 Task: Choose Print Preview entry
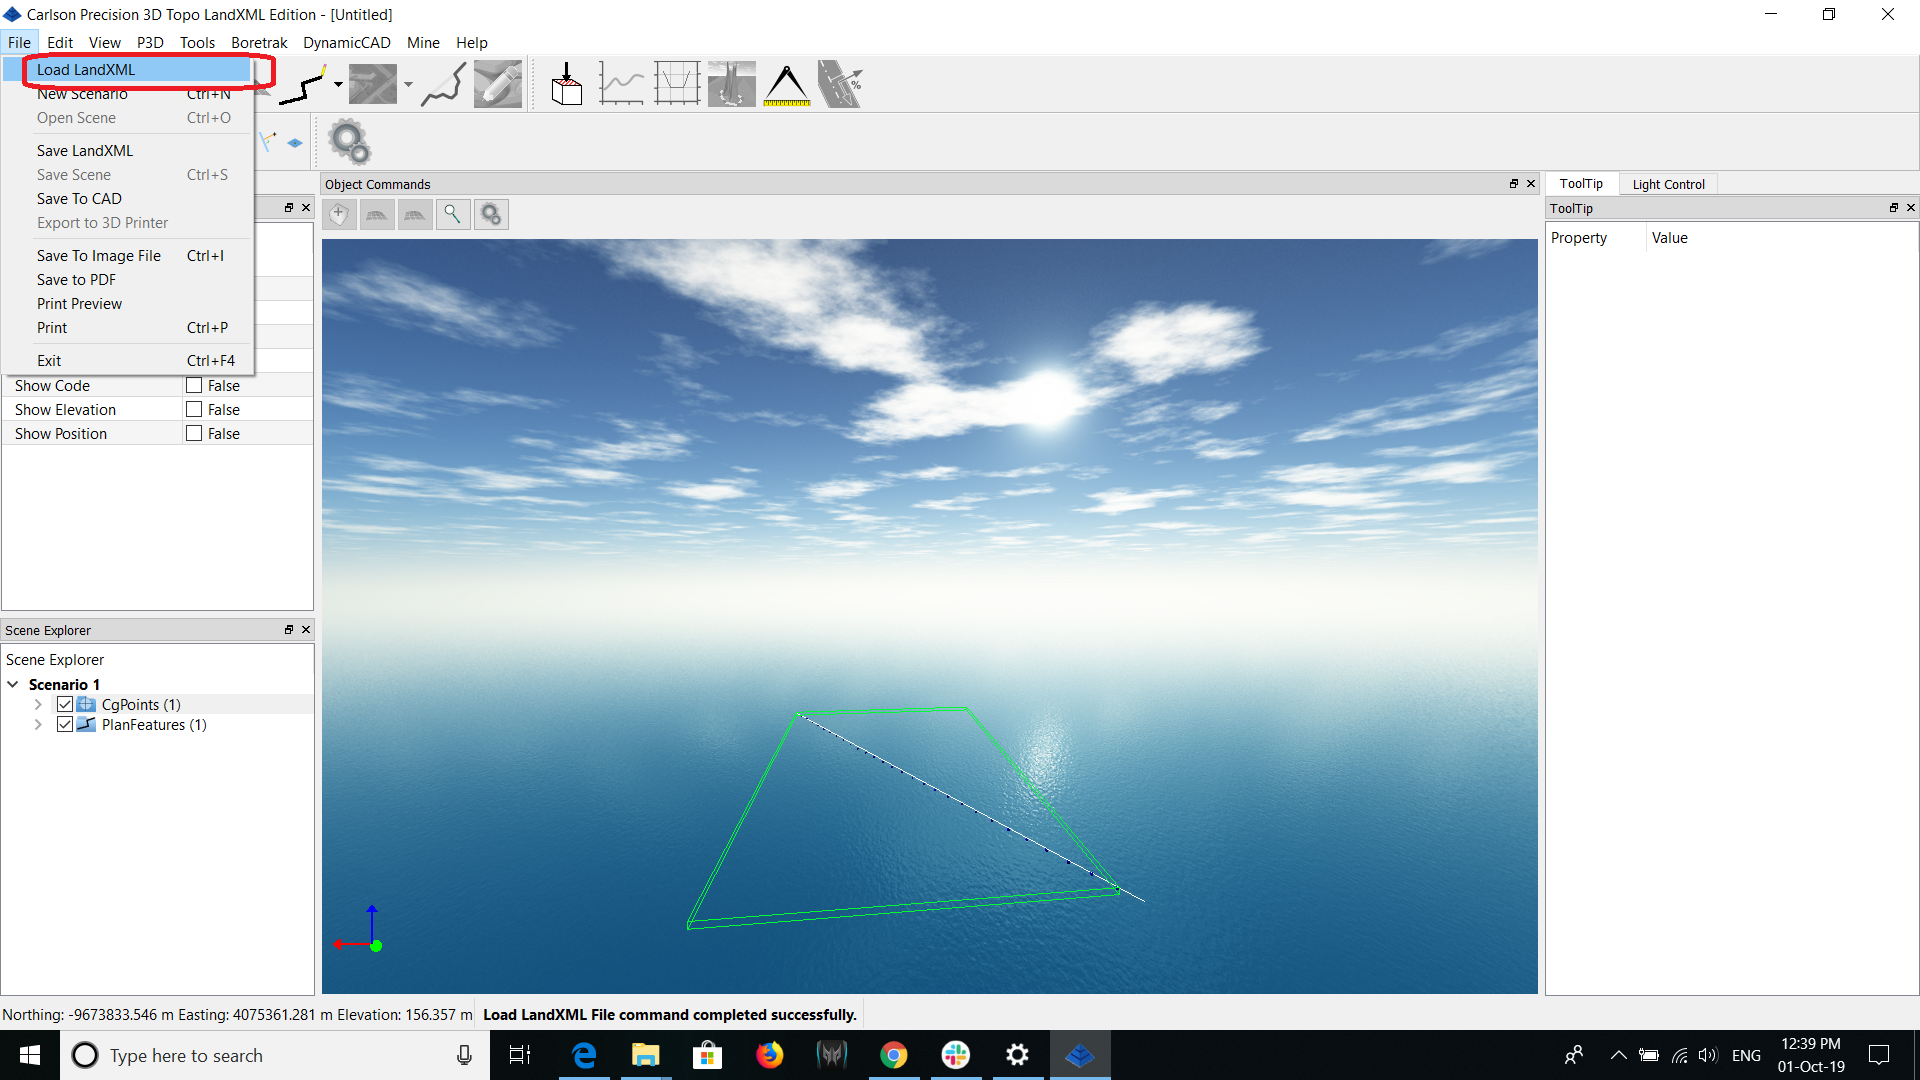(x=128, y=303)
